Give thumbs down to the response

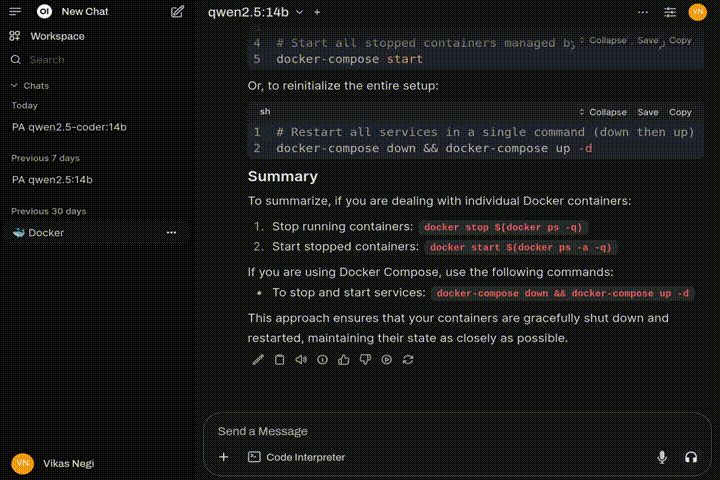pyautogui.click(x=365, y=360)
